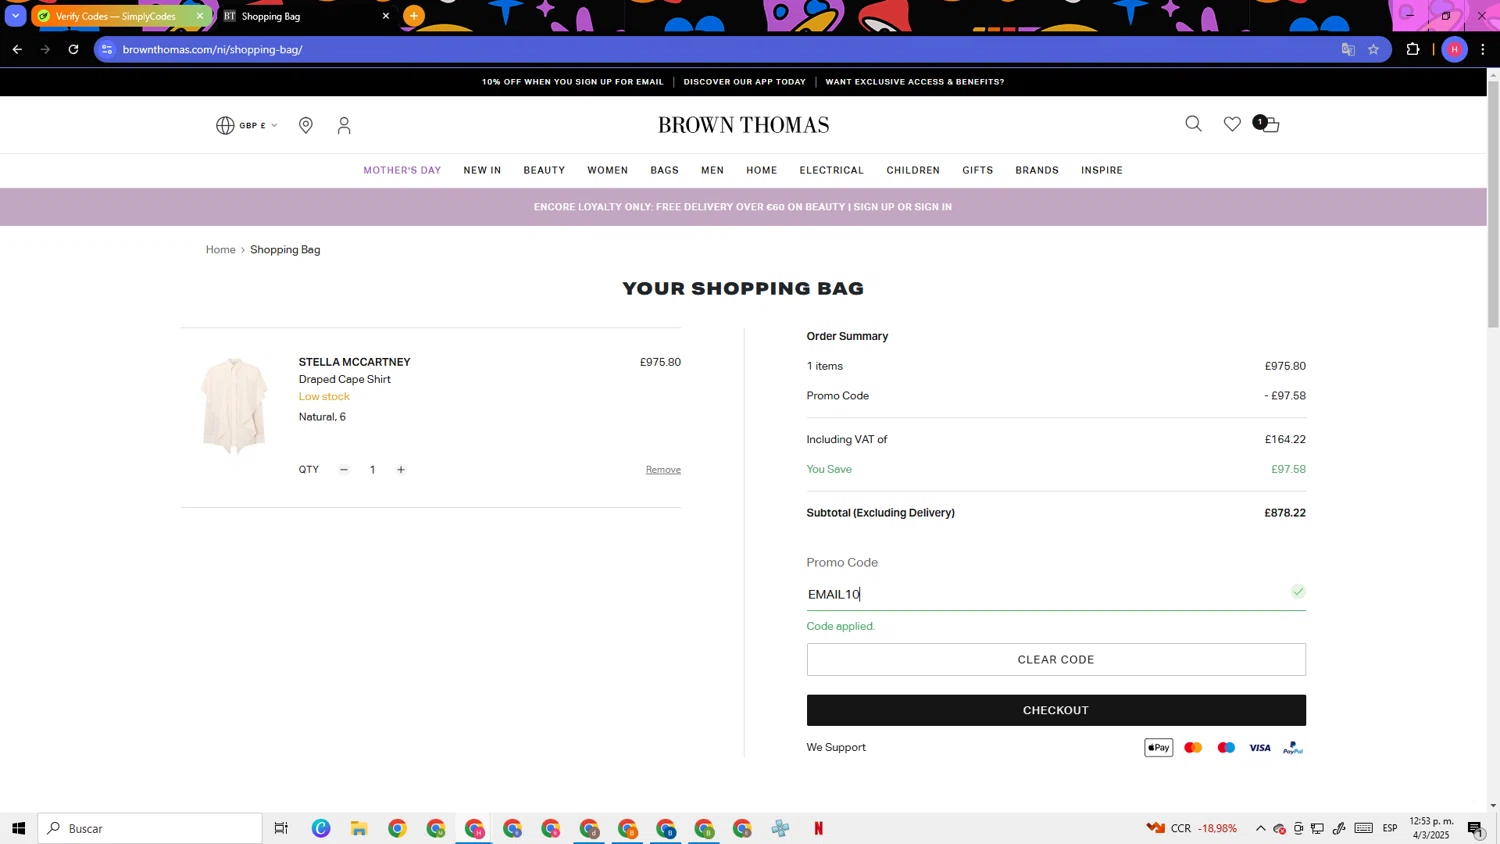
Task: Click the Apple Pay payment icon
Action: click(x=1158, y=748)
